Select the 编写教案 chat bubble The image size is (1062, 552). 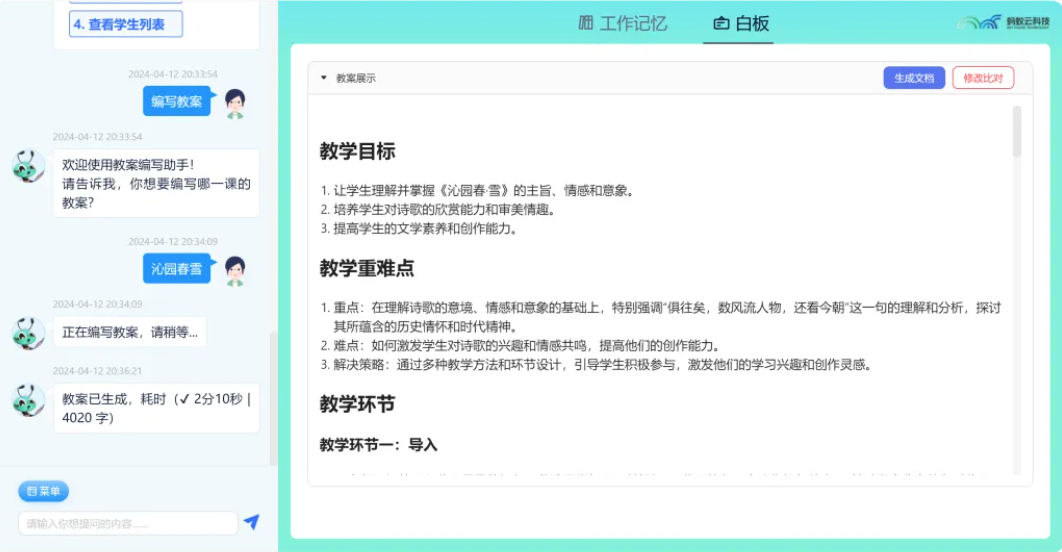coord(177,102)
